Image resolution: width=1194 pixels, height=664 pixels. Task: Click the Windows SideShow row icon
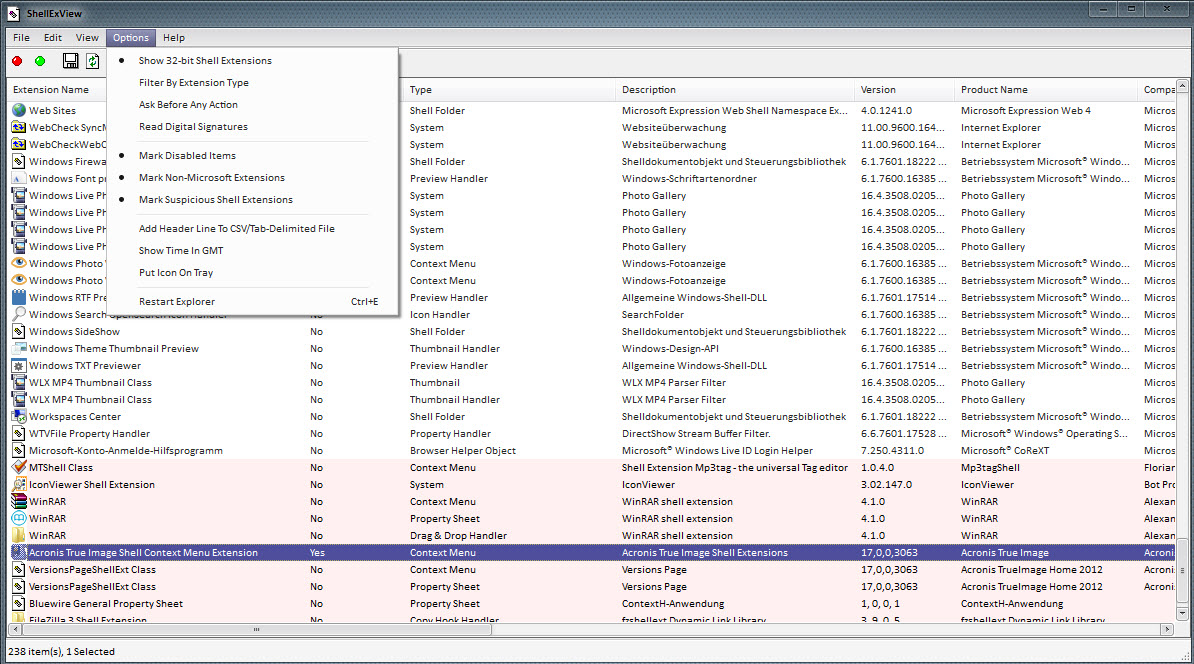[x=19, y=331]
